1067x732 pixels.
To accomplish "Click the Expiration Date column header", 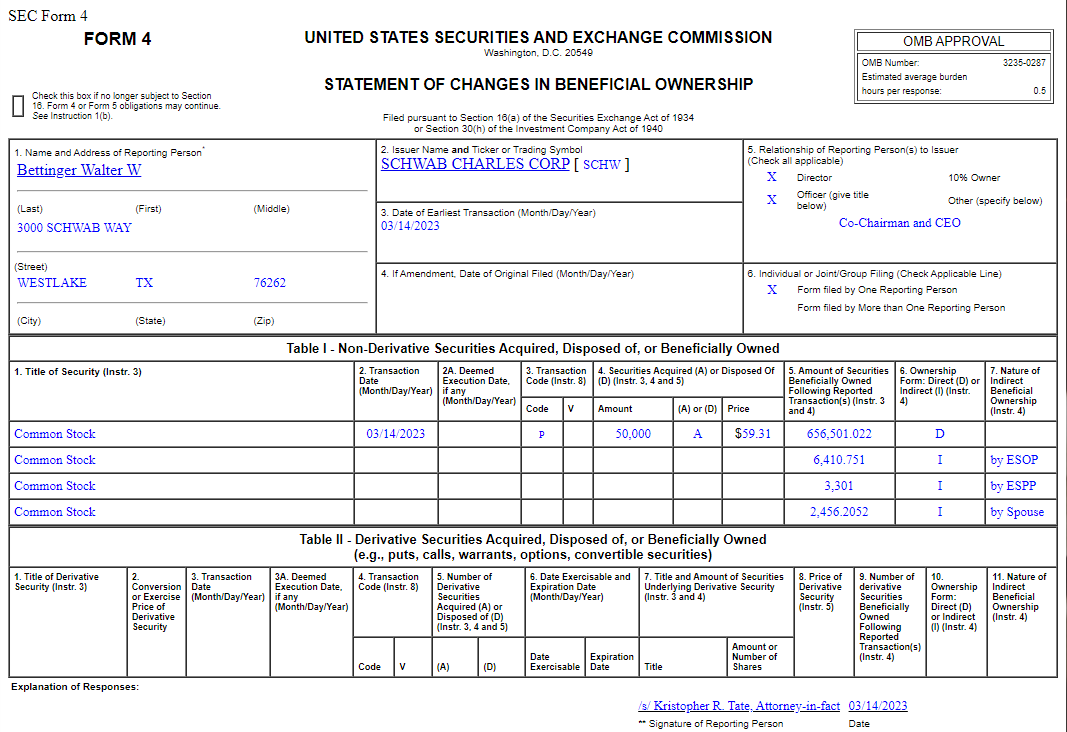I will coord(611,662).
